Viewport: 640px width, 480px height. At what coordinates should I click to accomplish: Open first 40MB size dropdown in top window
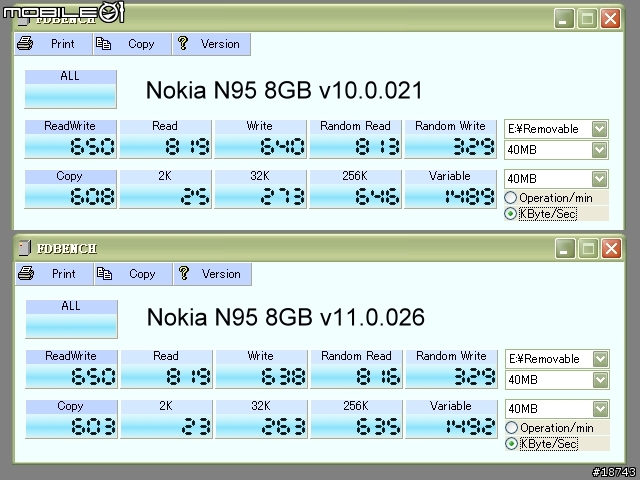tap(599, 150)
